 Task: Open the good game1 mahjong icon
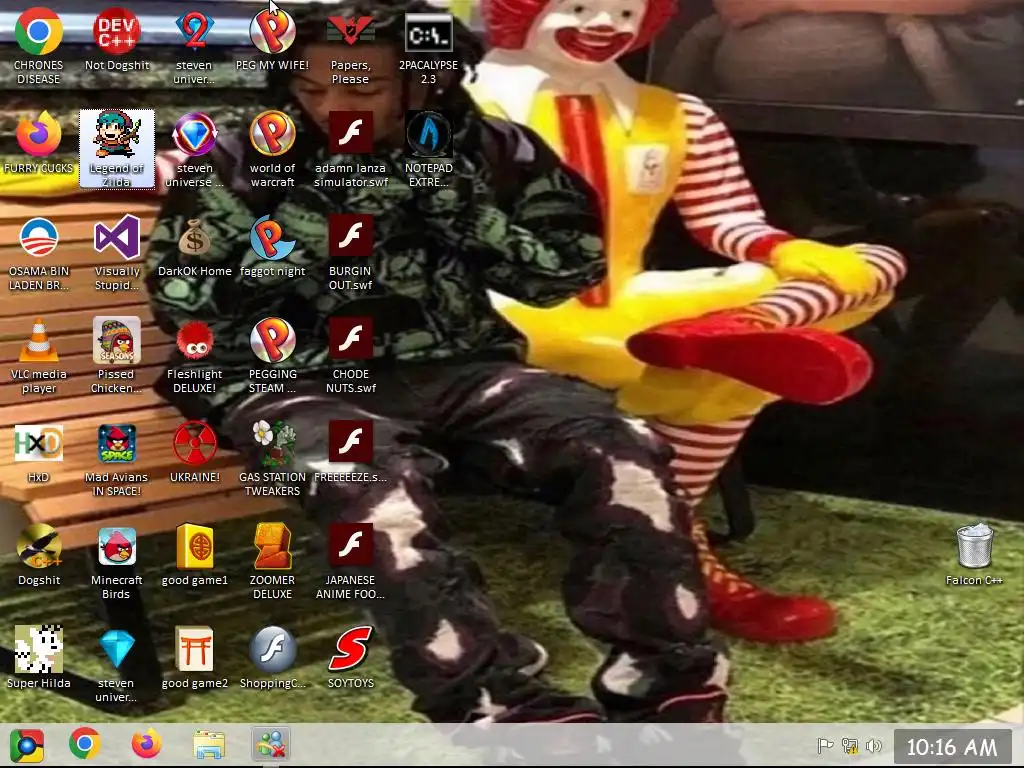point(195,547)
